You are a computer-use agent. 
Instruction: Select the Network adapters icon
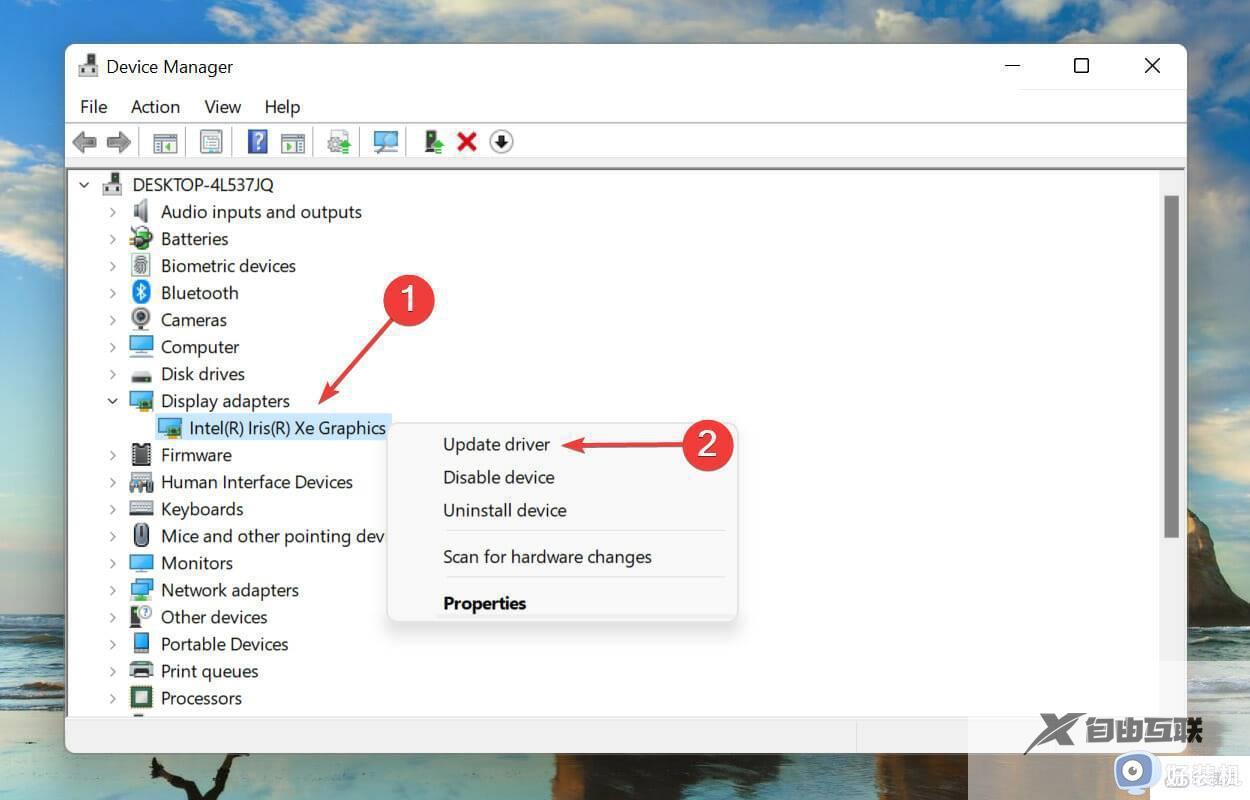(141, 590)
